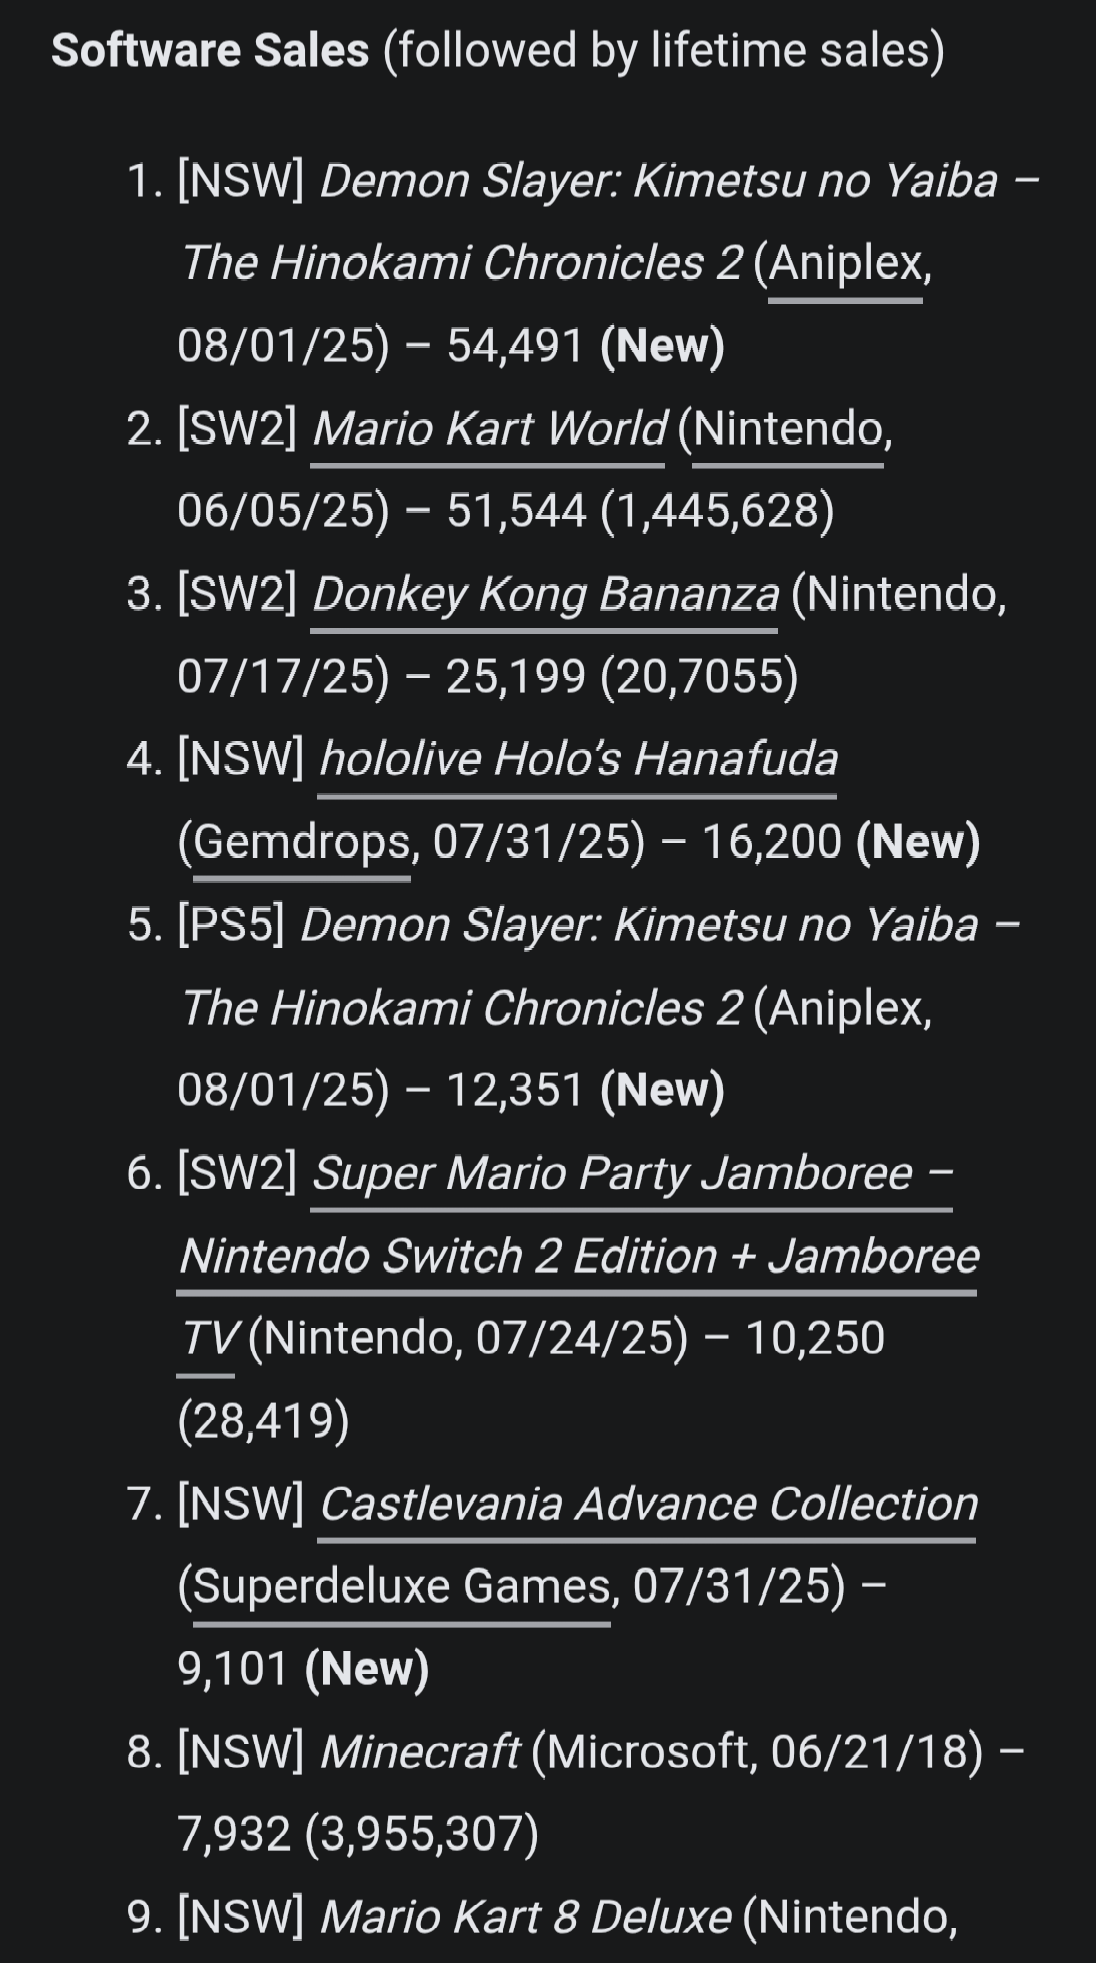Click the 1,445,628 lifetime sales figure
Viewport: 1096px width, 1963px height.
[x=717, y=512]
